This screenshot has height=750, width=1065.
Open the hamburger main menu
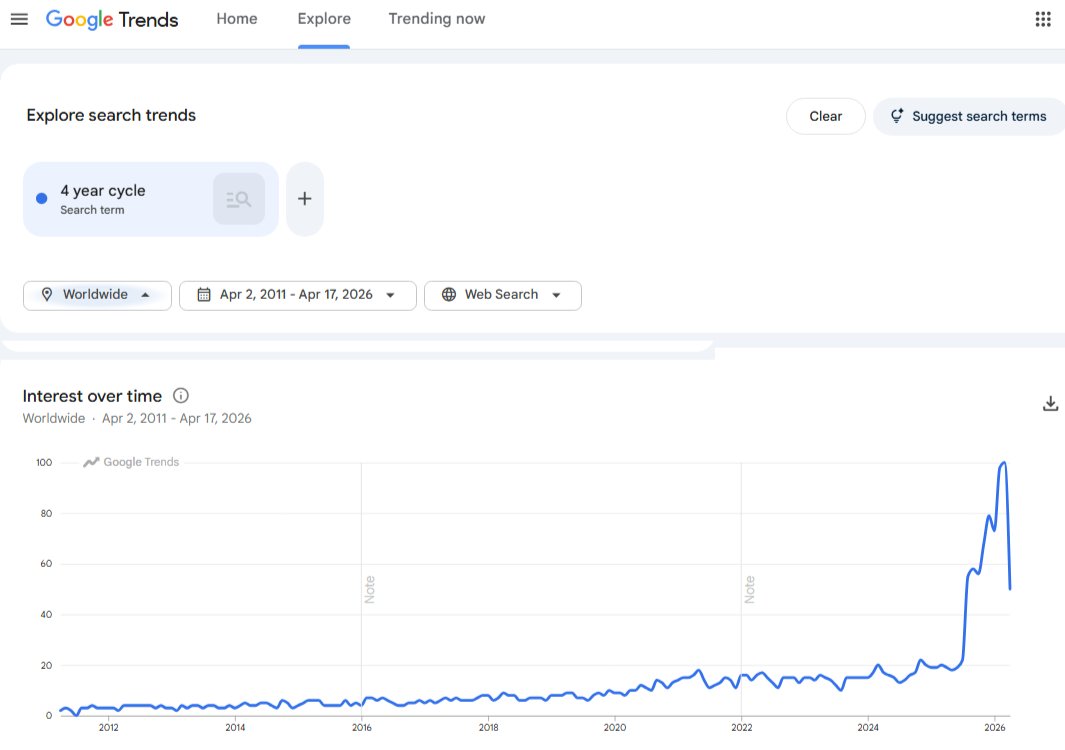click(x=19, y=19)
